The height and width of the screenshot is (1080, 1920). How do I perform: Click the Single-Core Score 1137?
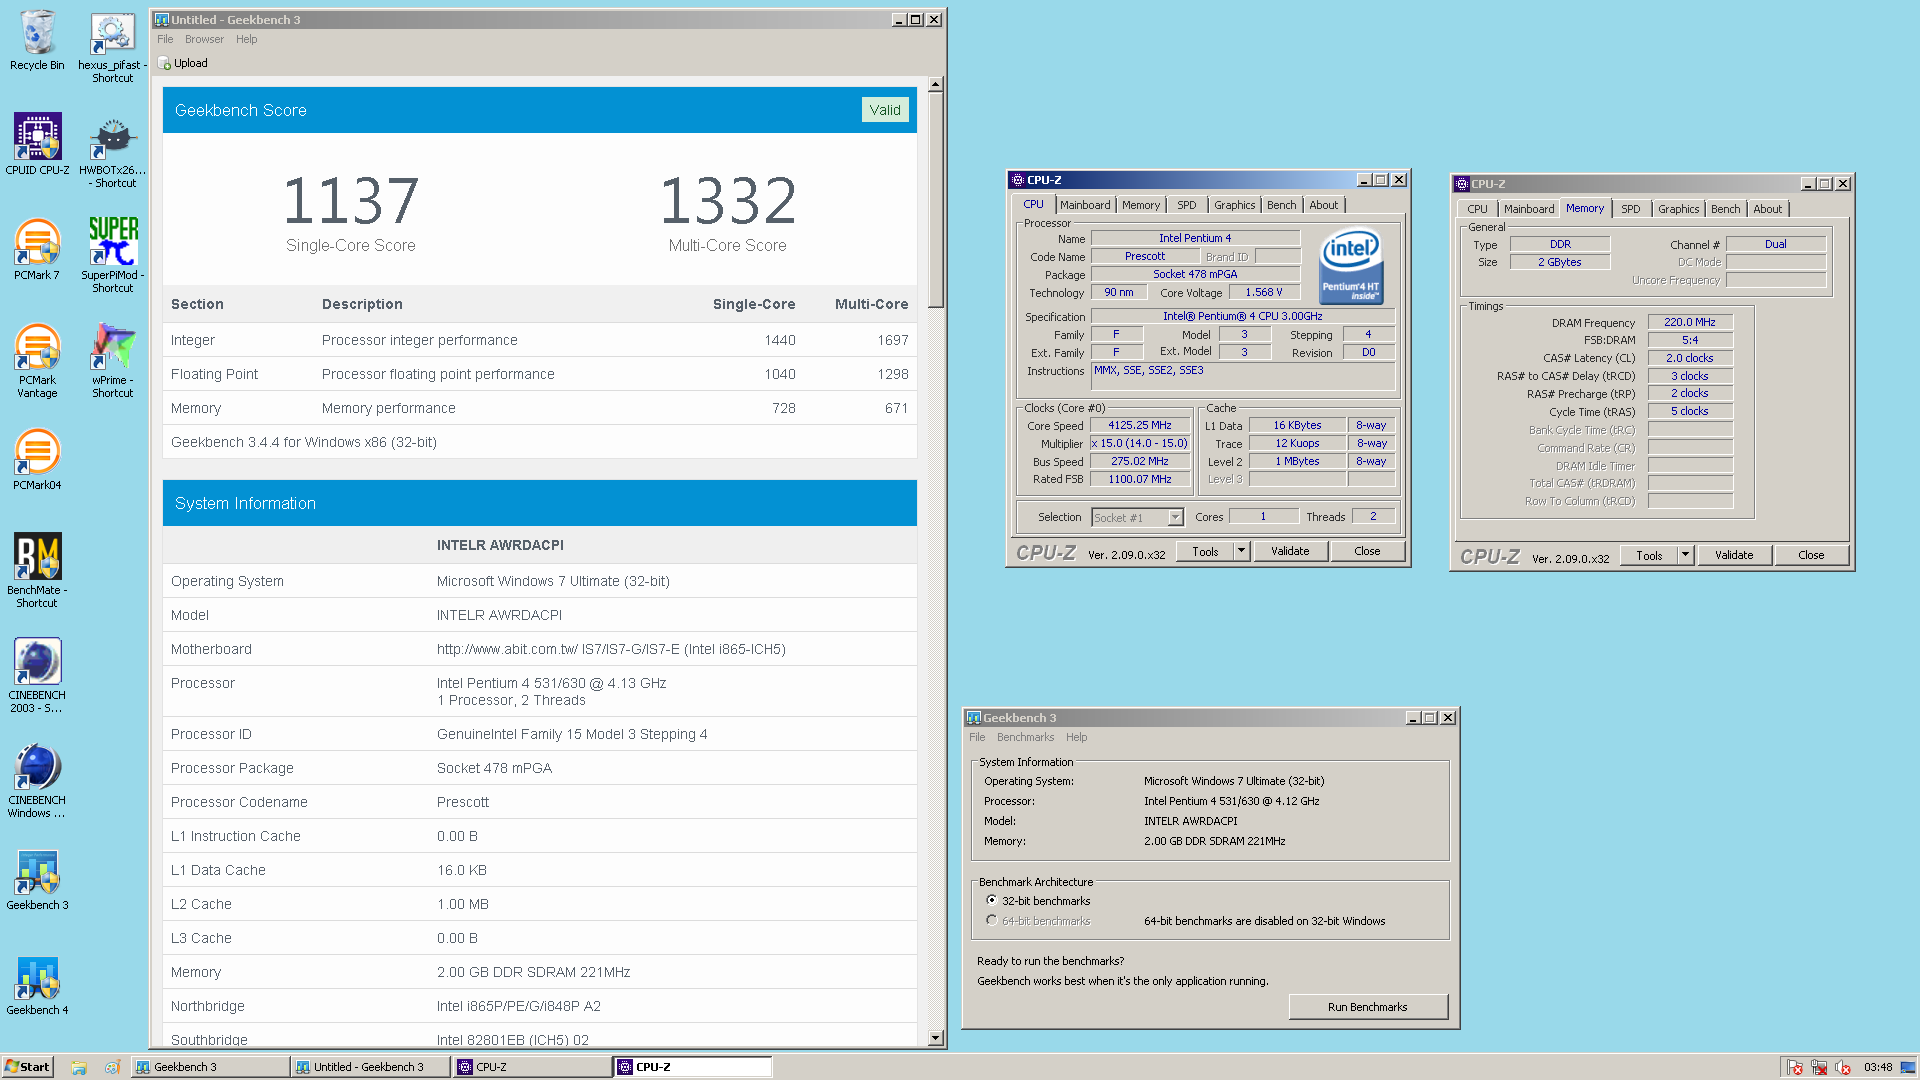click(x=351, y=201)
